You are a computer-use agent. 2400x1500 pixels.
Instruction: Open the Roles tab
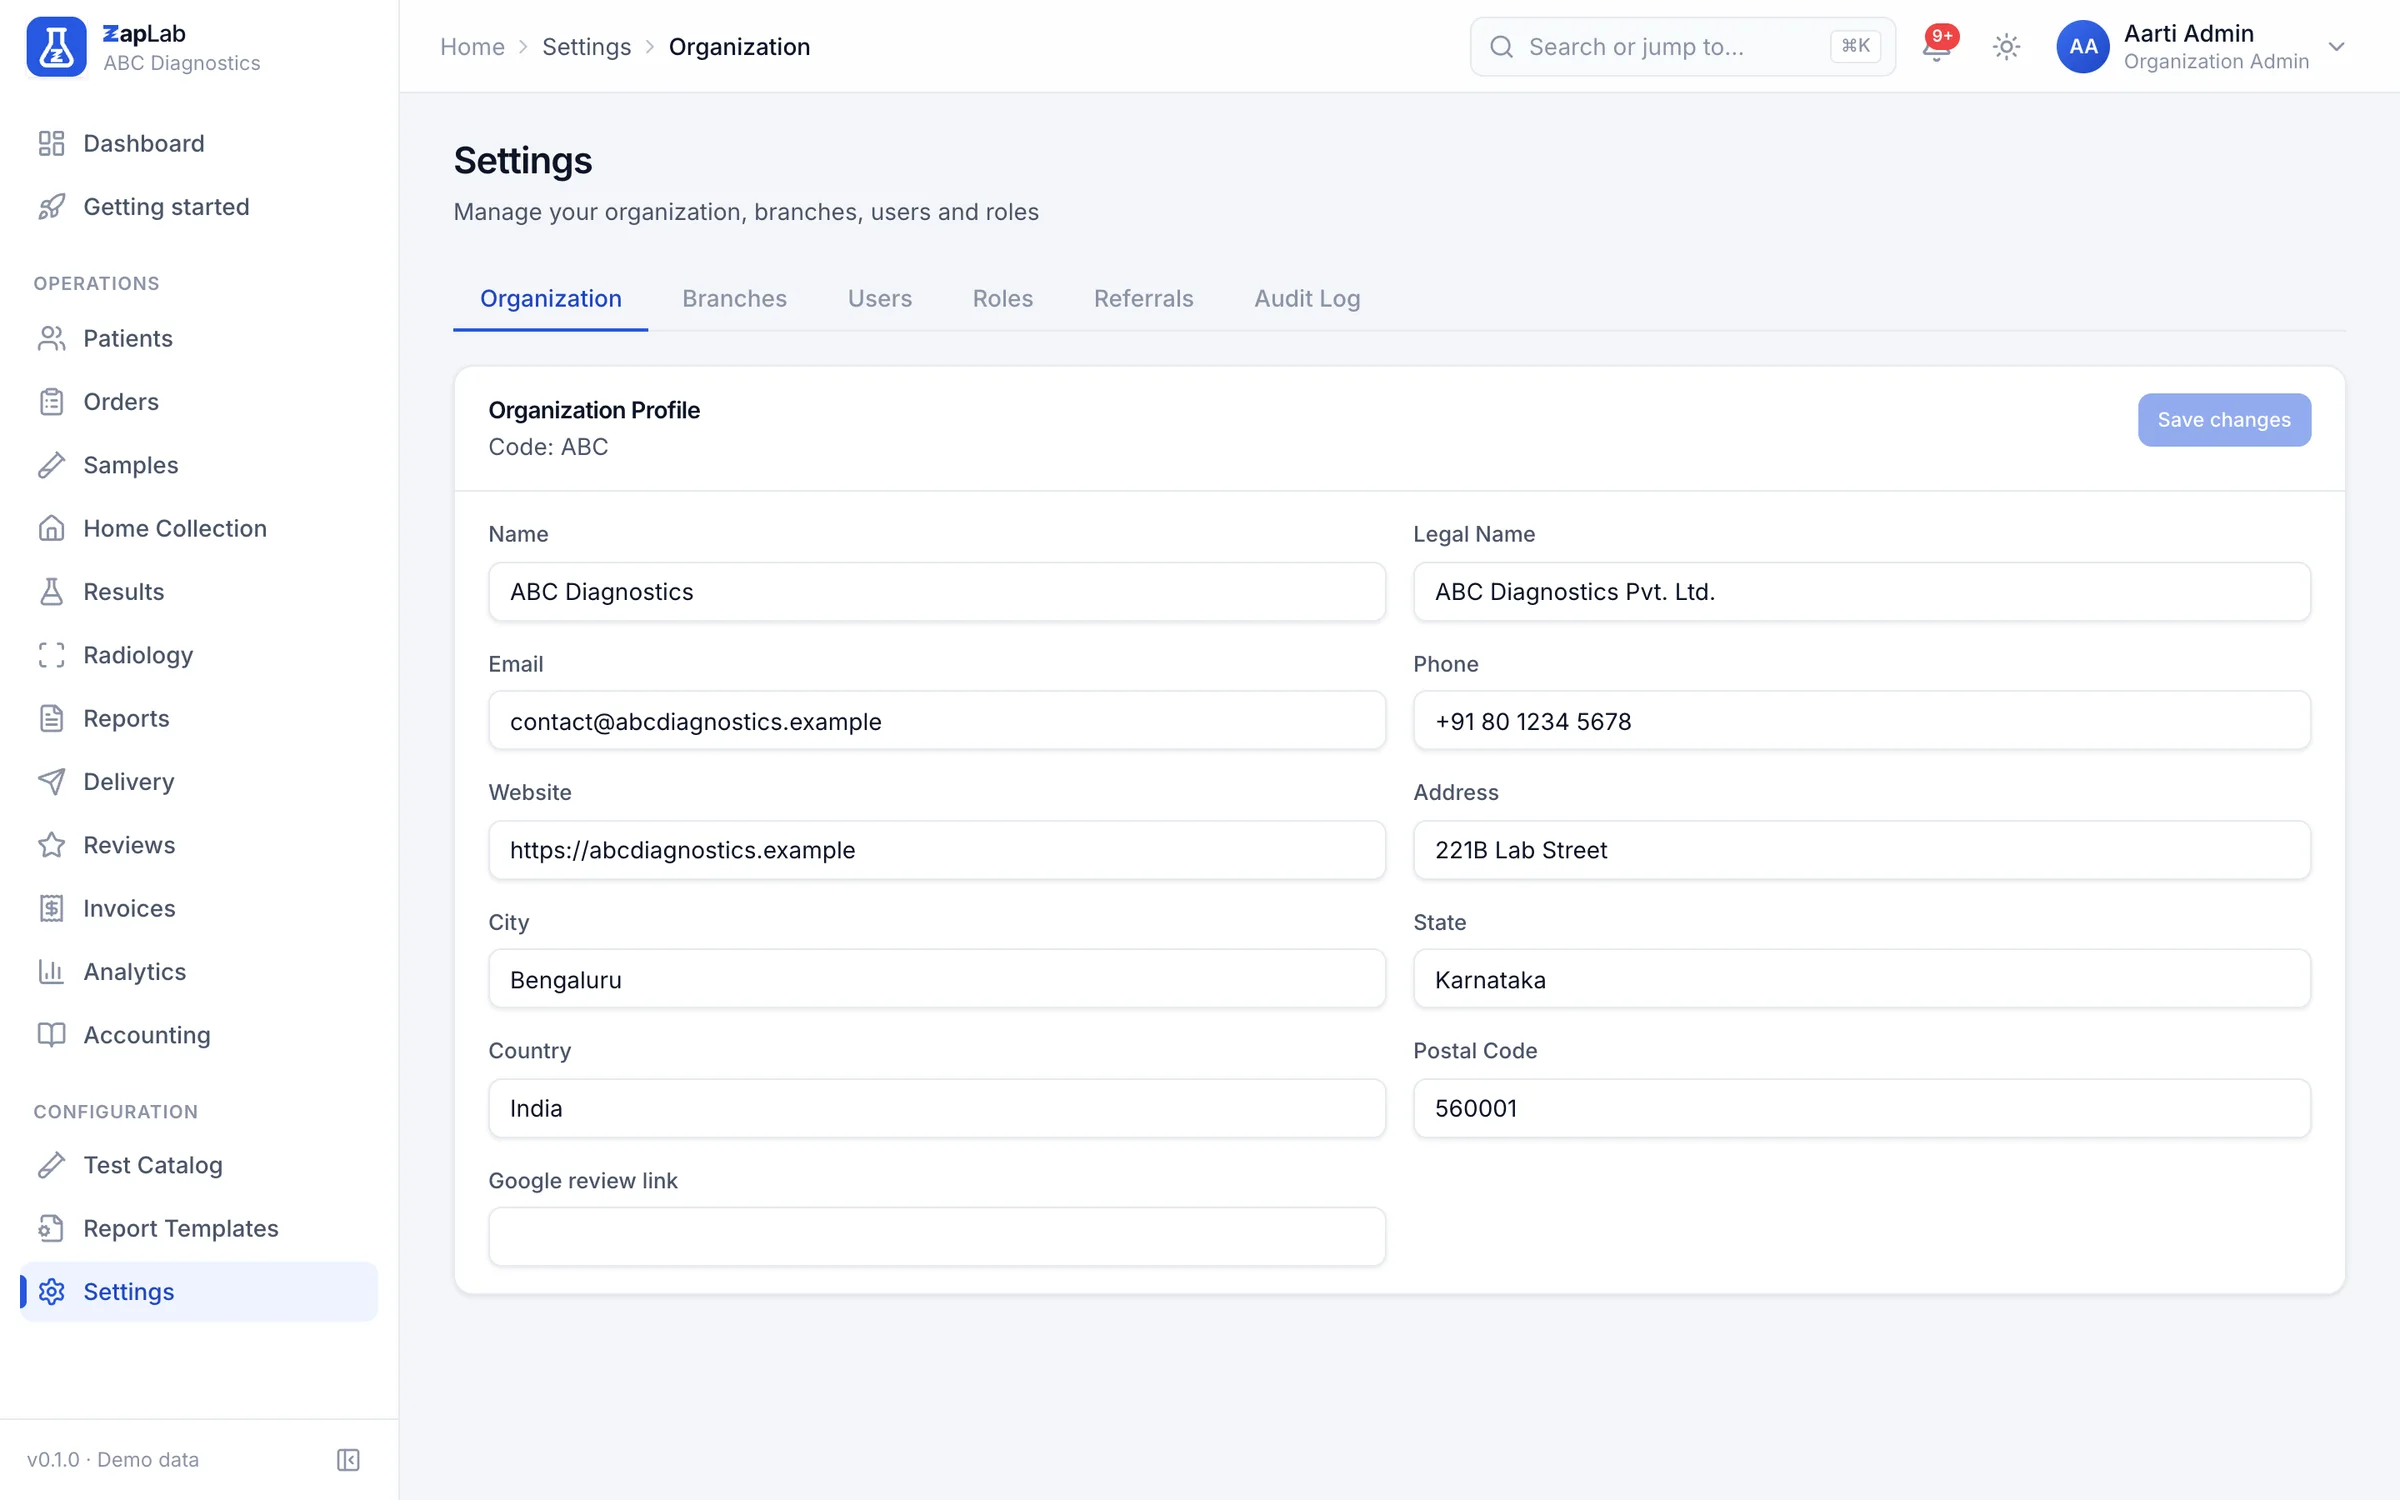click(x=1003, y=298)
